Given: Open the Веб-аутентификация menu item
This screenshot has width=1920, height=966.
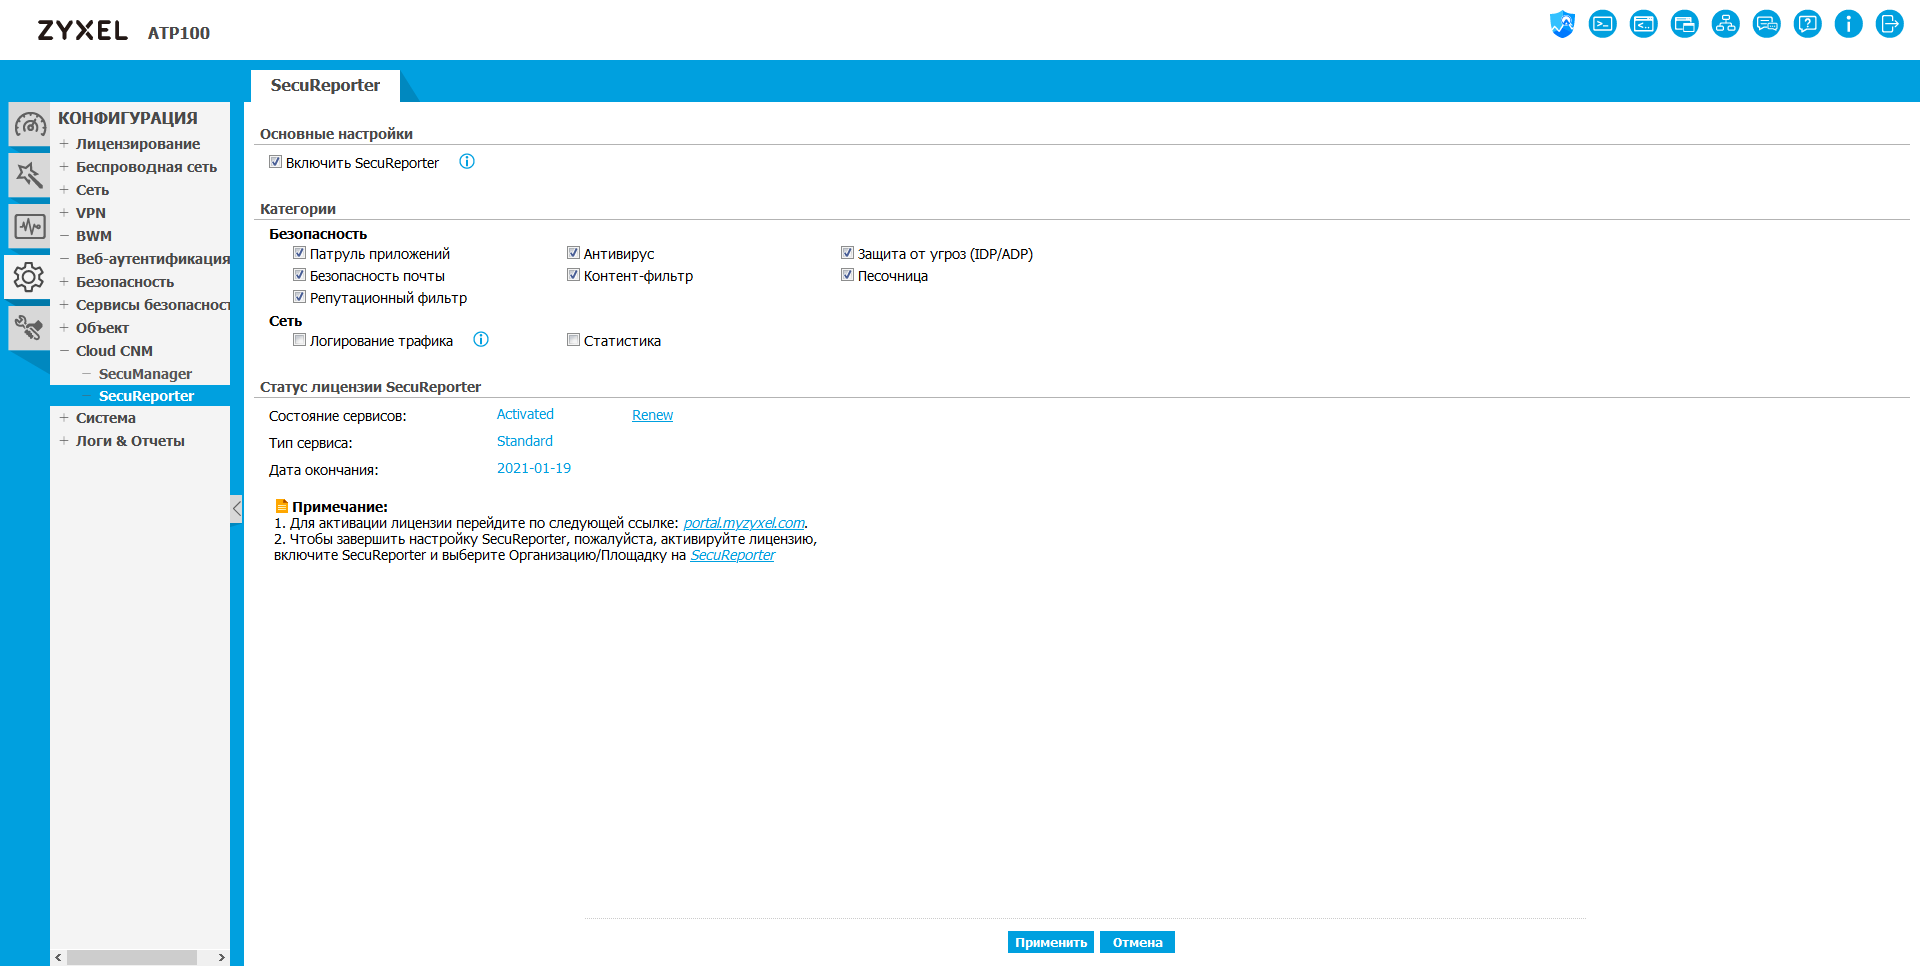Looking at the screenshot, I should 153,259.
